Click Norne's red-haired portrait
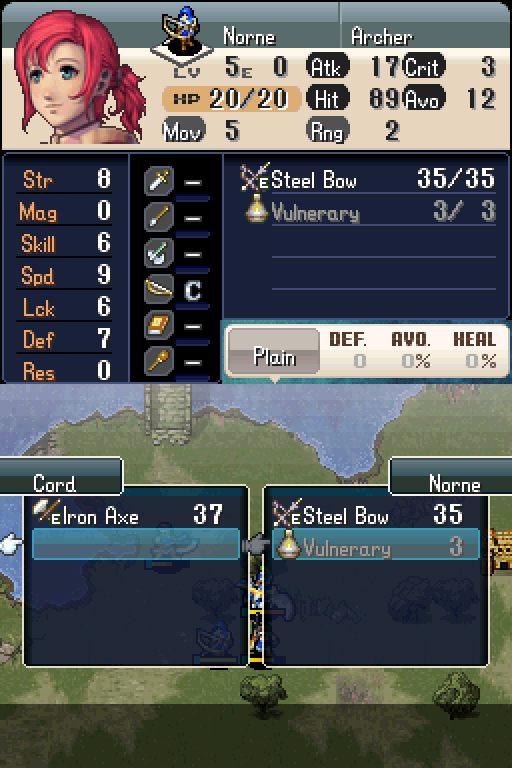The image size is (512, 768). click(x=76, y=77)
